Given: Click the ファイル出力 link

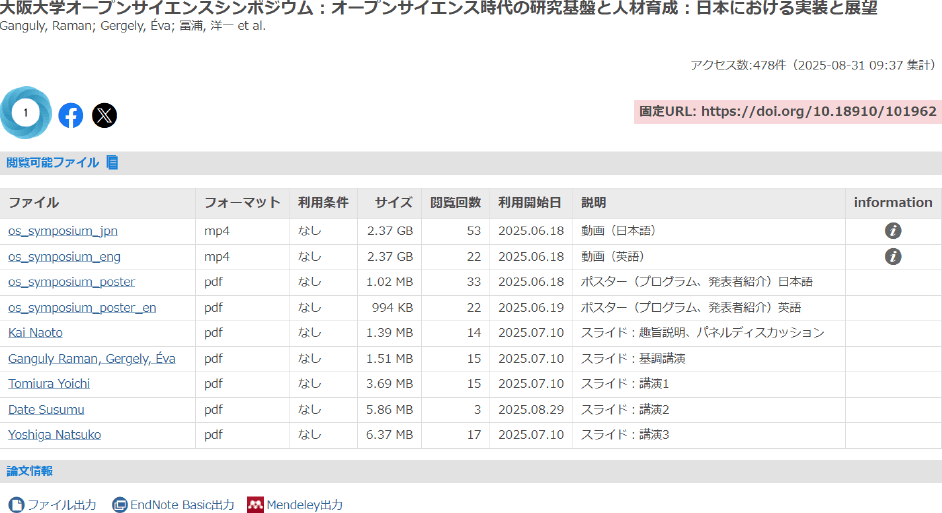Looking at the screenshot, I should click(x=62, y=505).
